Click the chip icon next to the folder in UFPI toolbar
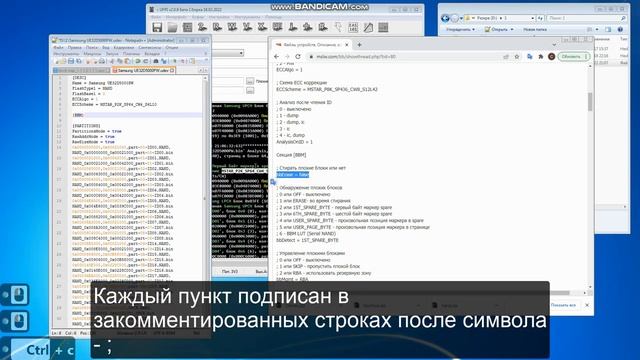Screen dimensions: 640x360 click(187, 27)
